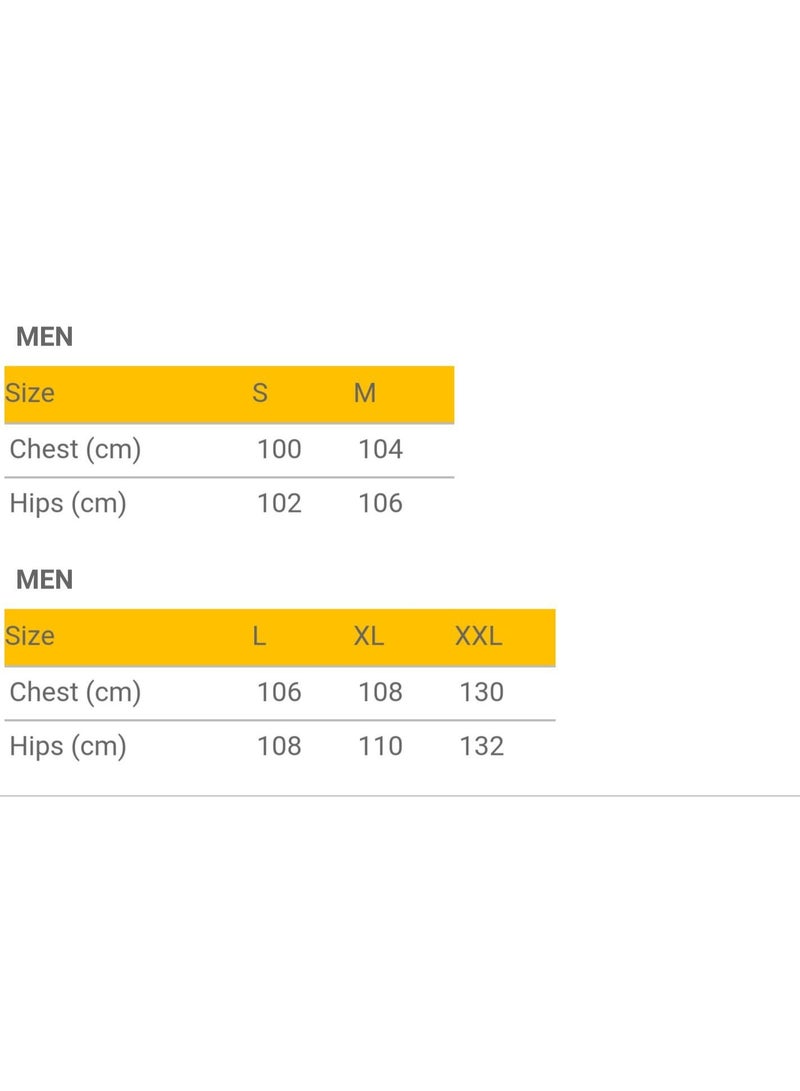Click the hips value 102 for size S

coord(279,503)
